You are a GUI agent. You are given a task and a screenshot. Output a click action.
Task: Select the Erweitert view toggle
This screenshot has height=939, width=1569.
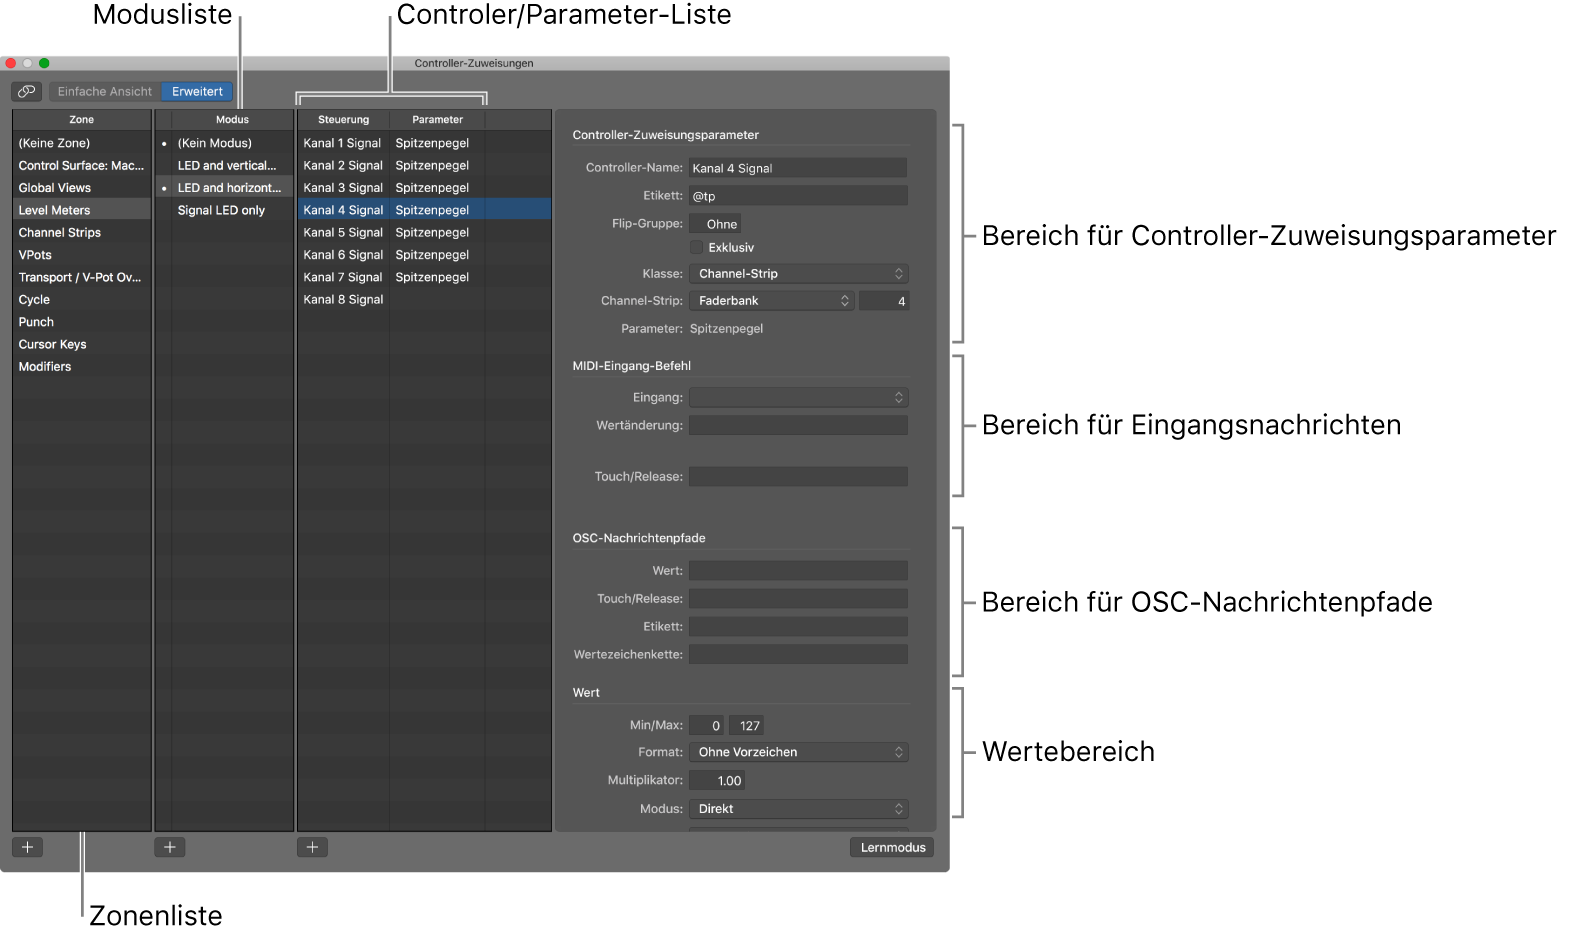pos(197,91)
